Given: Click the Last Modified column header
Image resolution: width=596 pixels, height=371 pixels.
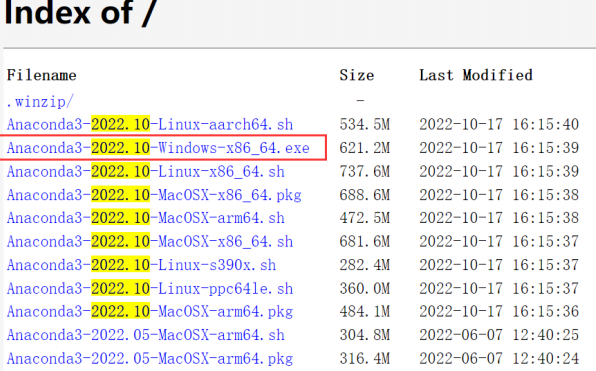Looking at the screenshot, I should point(476,75).
